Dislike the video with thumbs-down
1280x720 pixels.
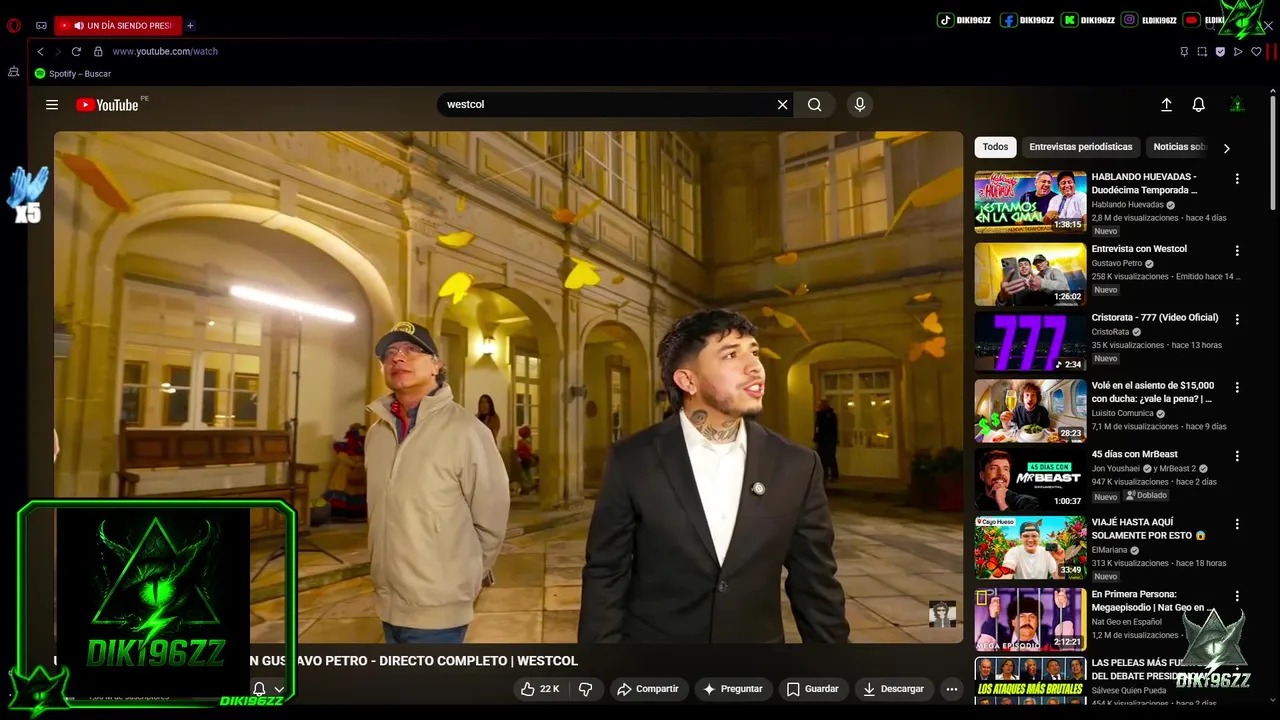(x=586, y=689)
